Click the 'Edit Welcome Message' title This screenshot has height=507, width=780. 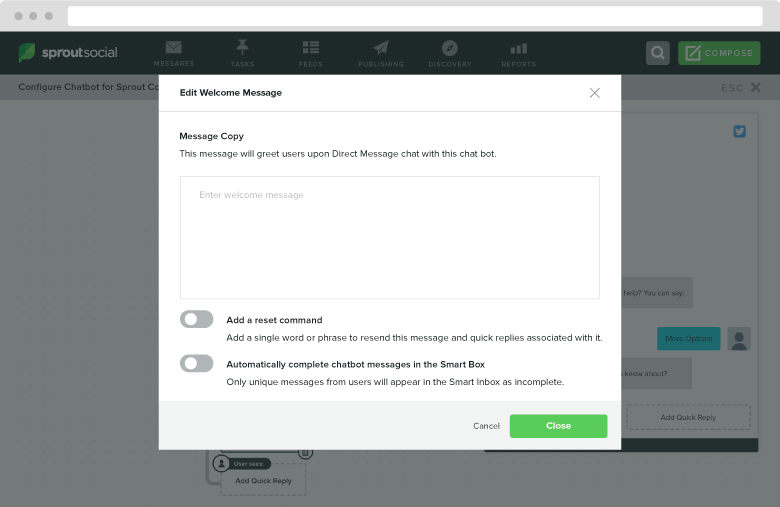[x=230, y=93]
